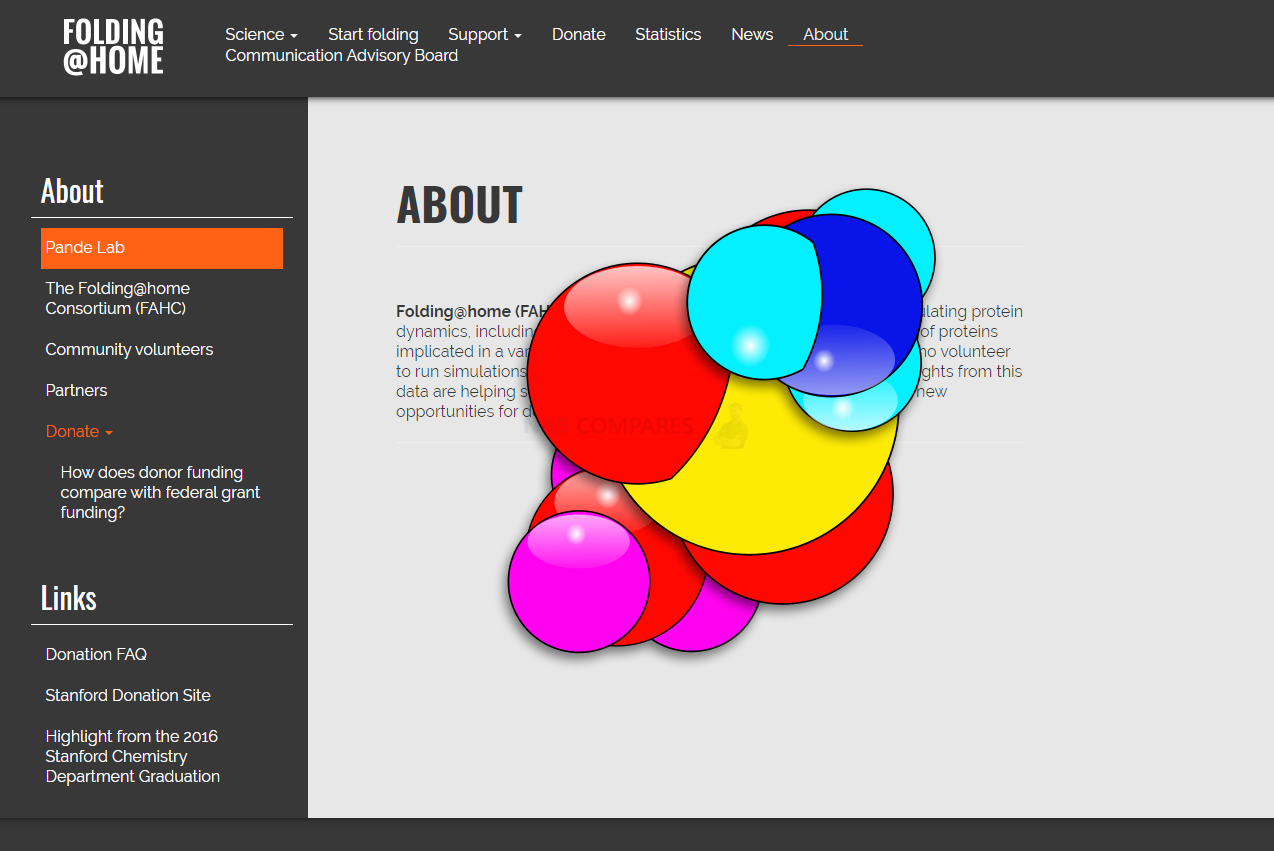Open The Folding@home Consortium (FAHC) link
The image size is (1274, 851).
[118, 298]
